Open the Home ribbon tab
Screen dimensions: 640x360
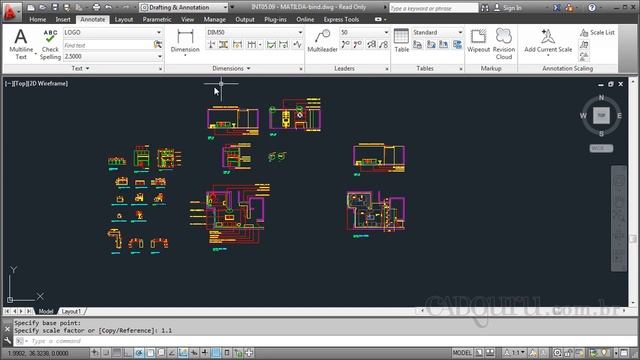pos(38,19)
